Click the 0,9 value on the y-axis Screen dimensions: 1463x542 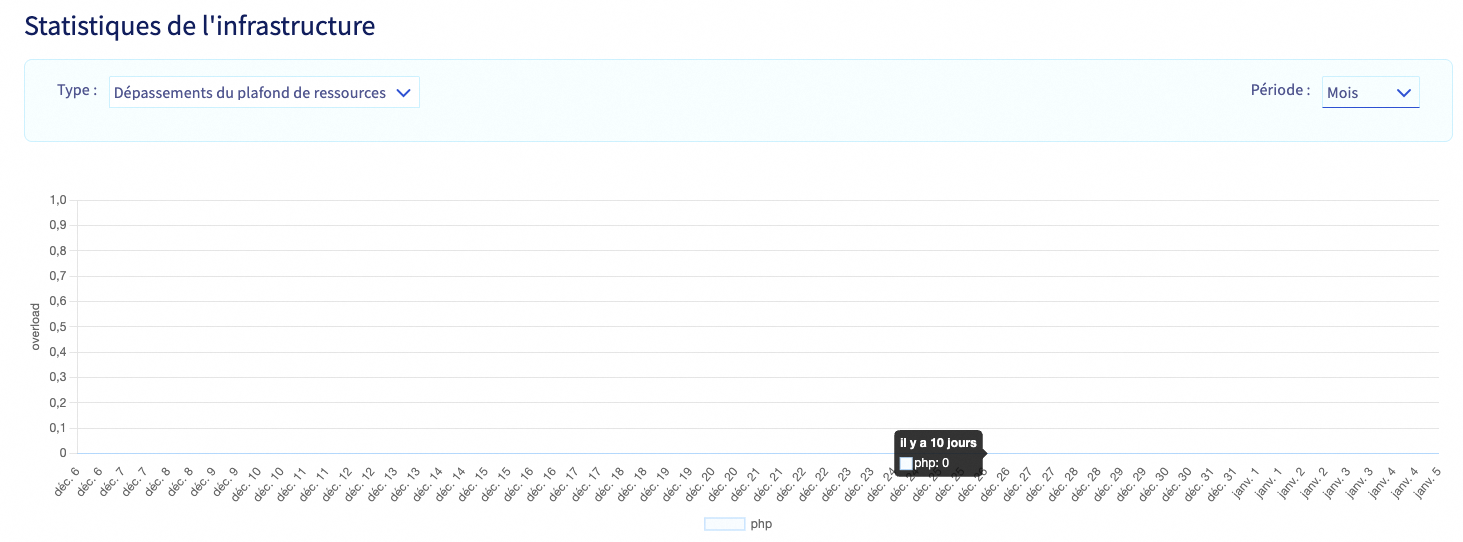pyautogui.click(x=58, y=225)
